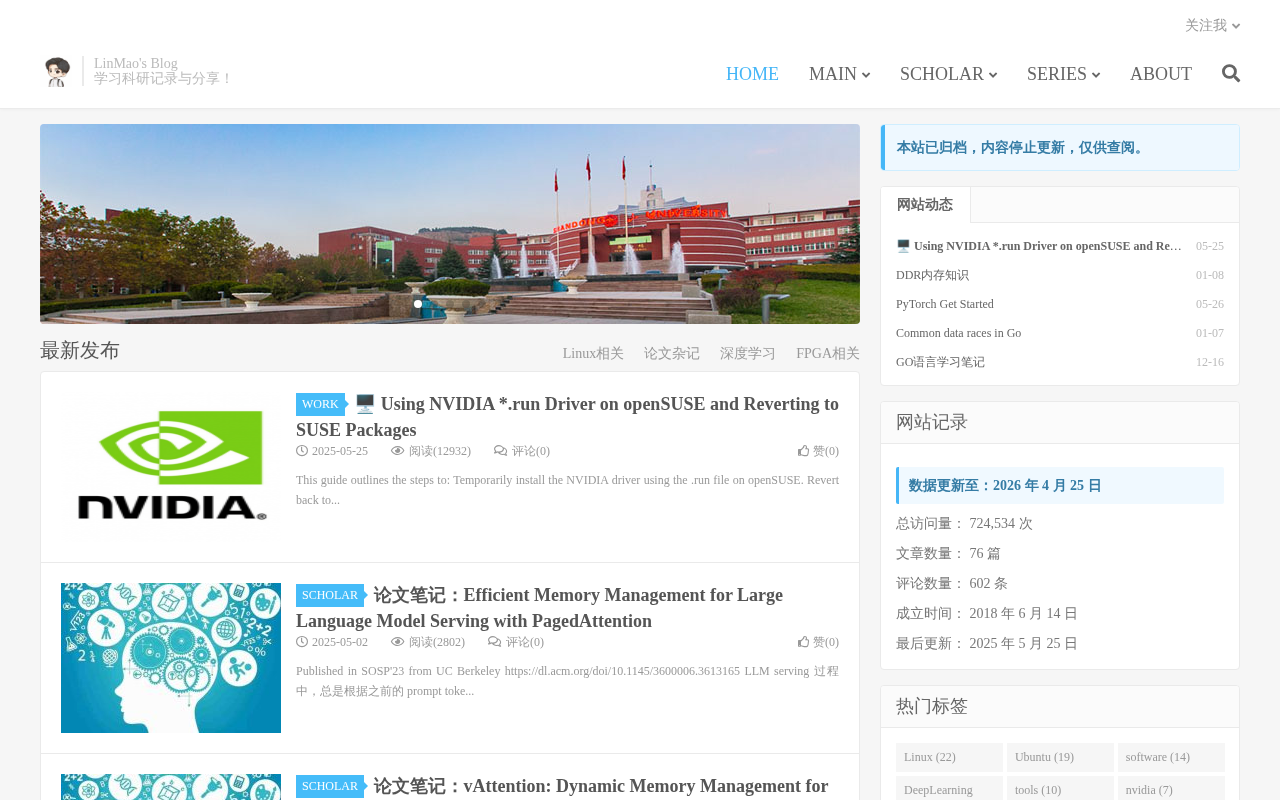Go to the HOME page

(752, 74)
